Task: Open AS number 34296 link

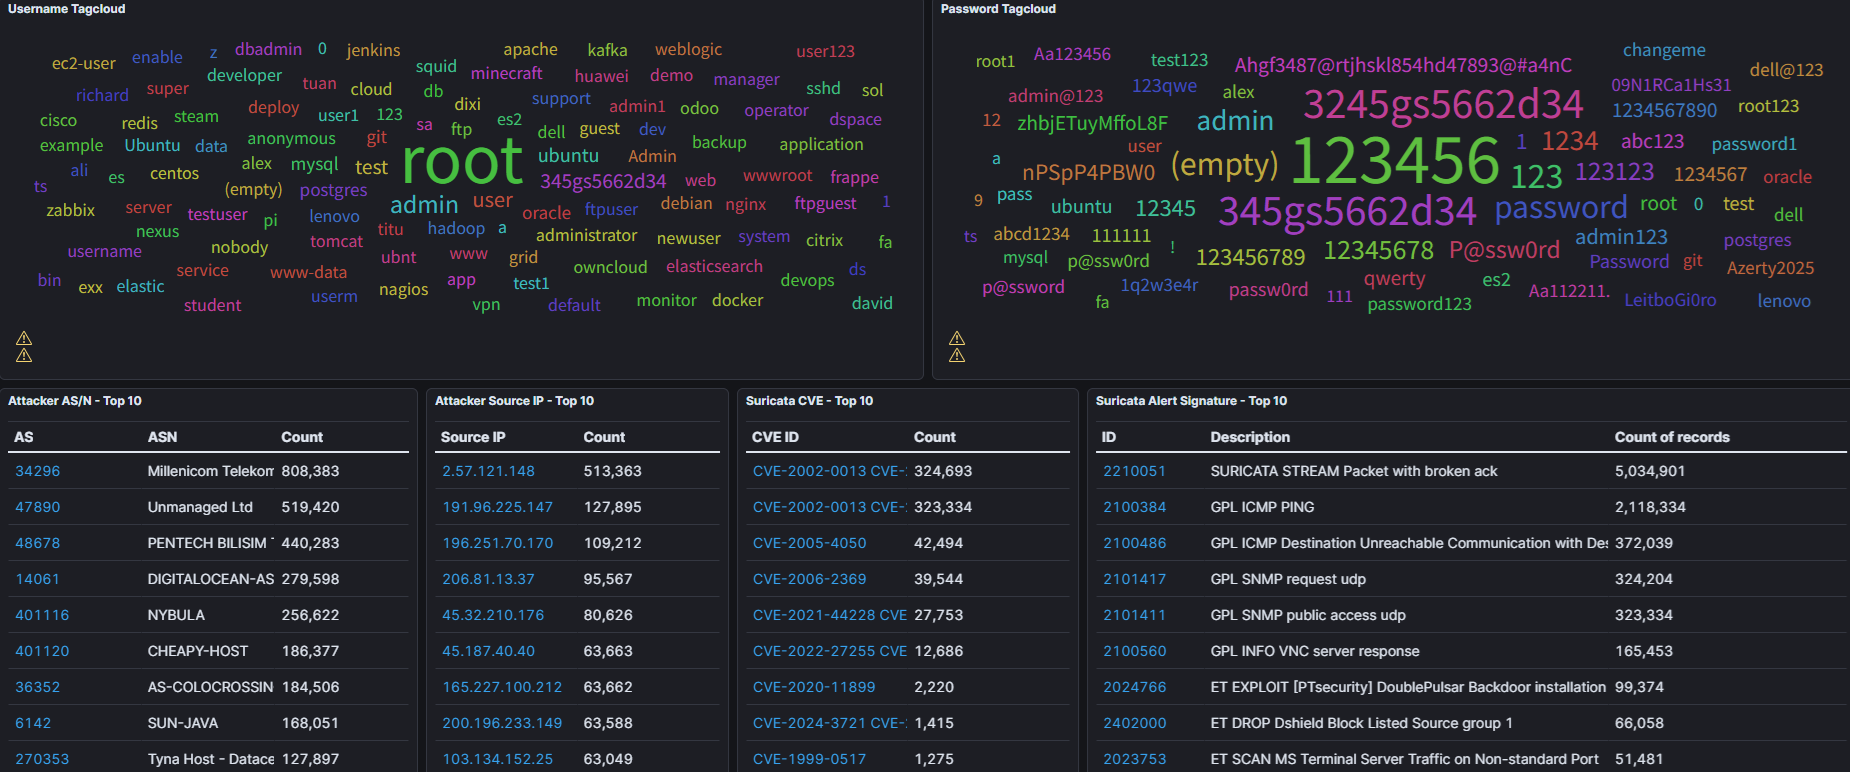Action: point(38,471)
